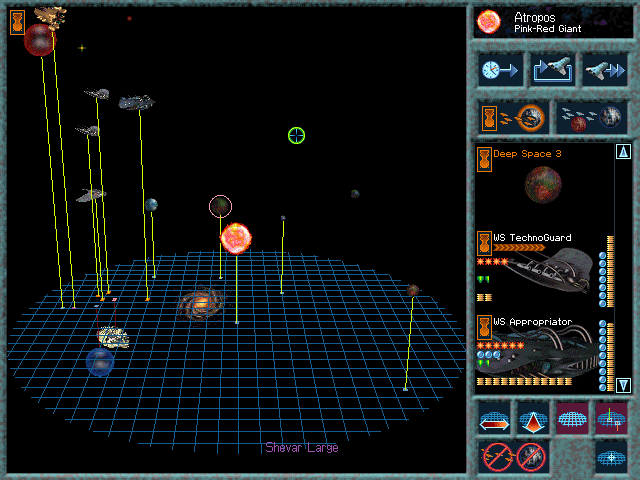Click the WS TechnoGuard name text
This screenshot has height=480, width=640.
[532, 238]
